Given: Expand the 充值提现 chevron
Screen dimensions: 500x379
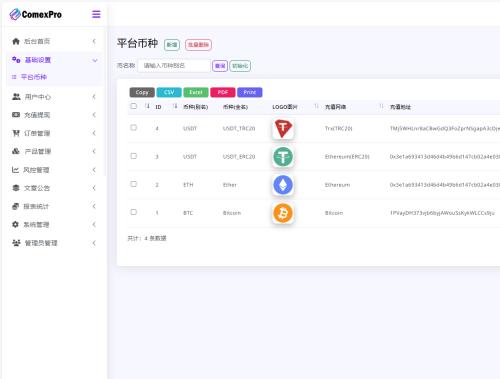Looking at the screenshot, I should 94,115.
